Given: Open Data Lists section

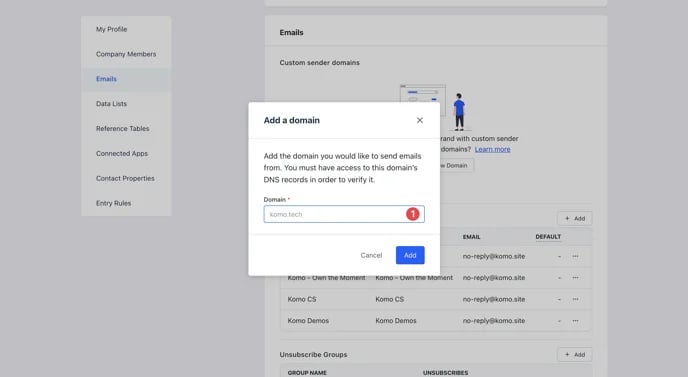Looking at the screenshot, I should click(x=111, y=104).
